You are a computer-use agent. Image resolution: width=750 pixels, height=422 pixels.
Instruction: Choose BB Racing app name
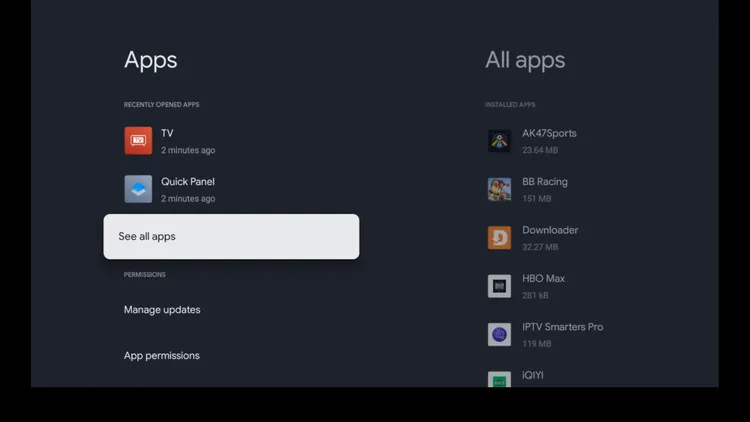[545, 182]
